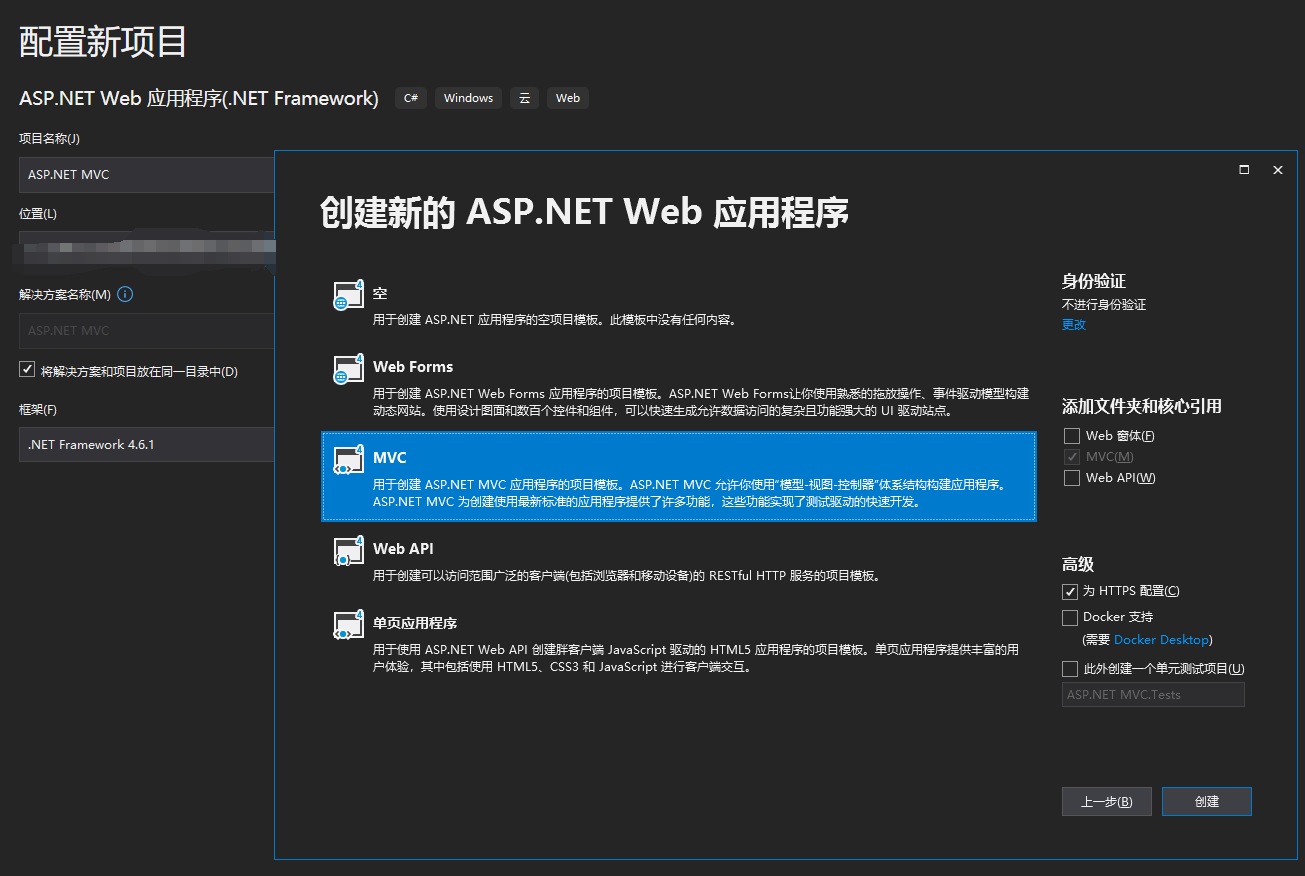The image size is (1305, 876).
Task: Check the Web API(W) checkbox
Action: click(x=1072, y=478)
